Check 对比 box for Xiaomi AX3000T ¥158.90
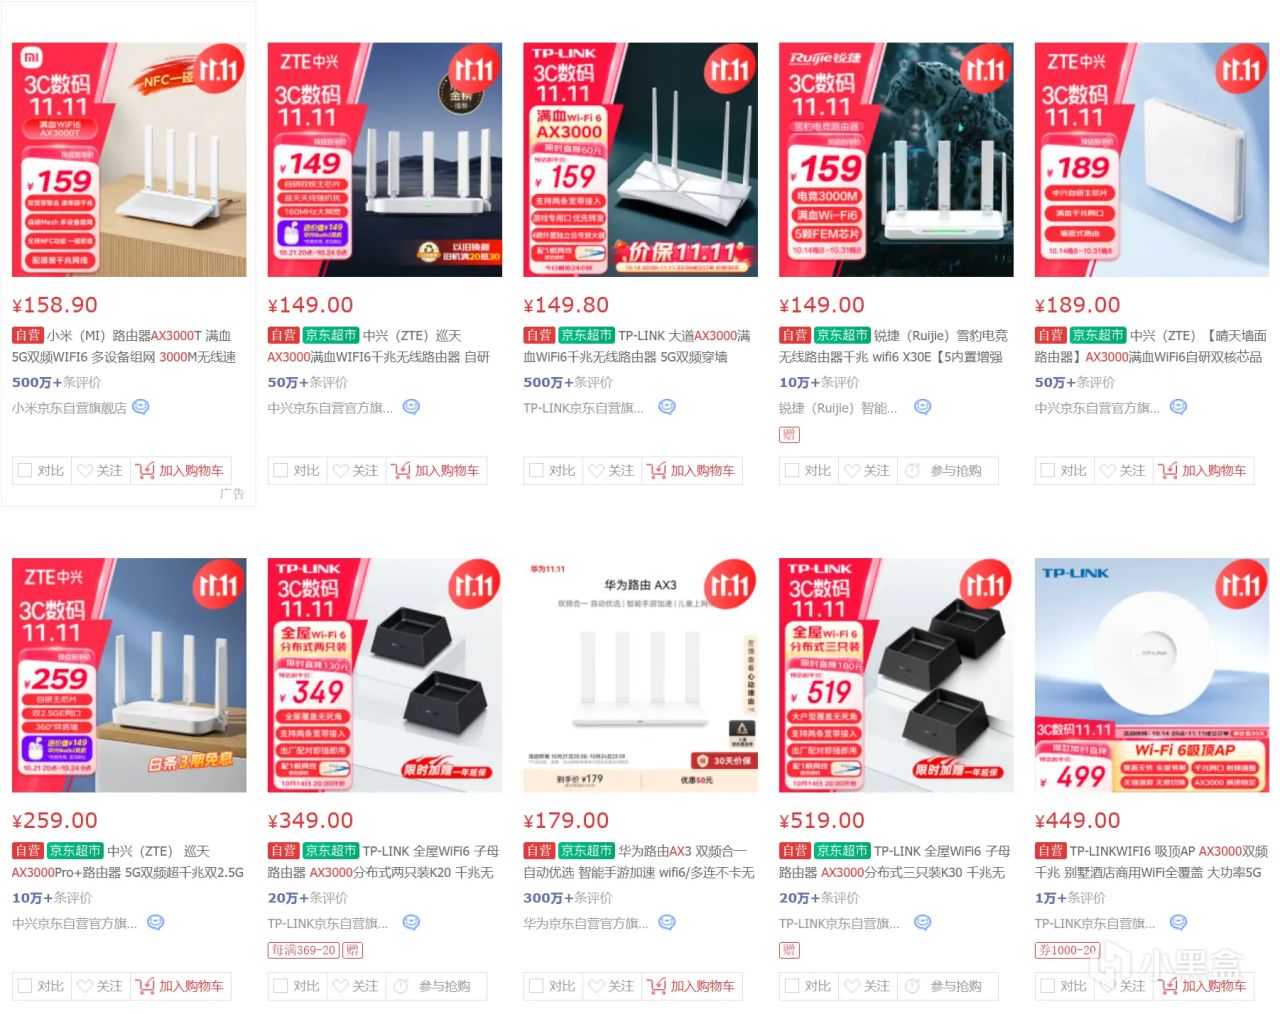 (x=25, y=470)
